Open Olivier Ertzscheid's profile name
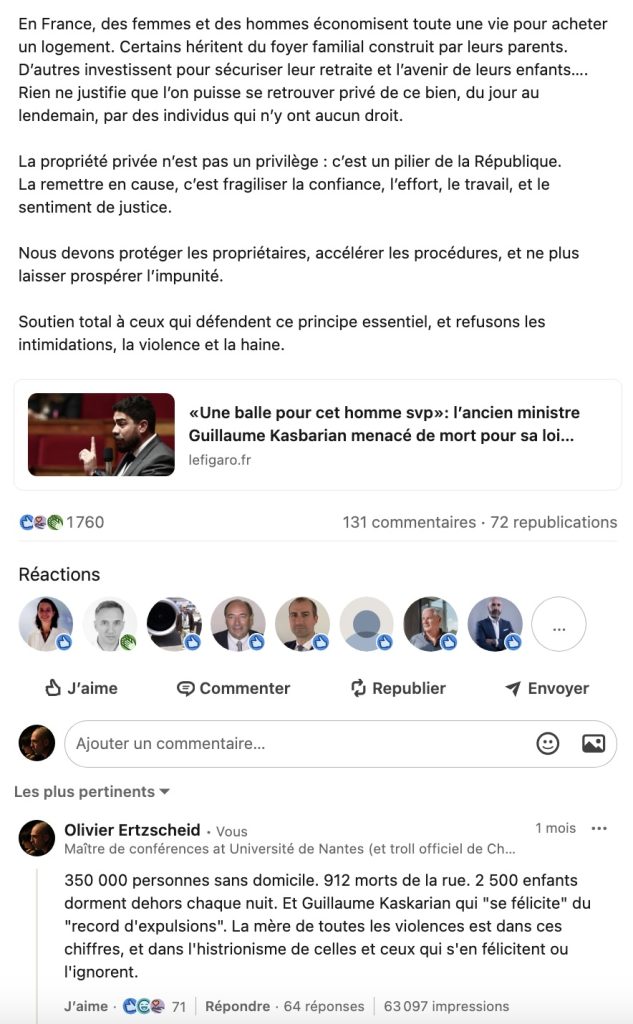The image size is (633, 1024). pyautogui.click(x=132, y=830)
